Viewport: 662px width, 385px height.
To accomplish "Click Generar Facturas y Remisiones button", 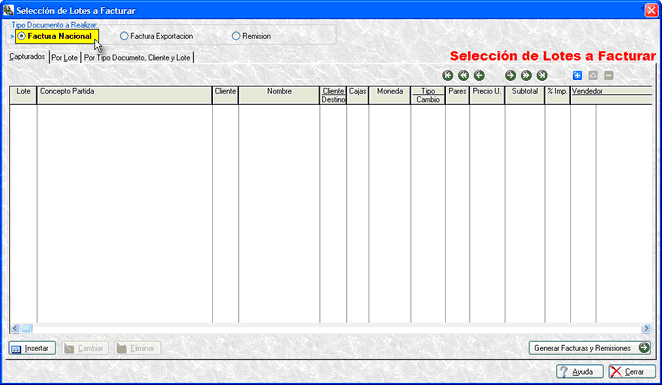I will [590, 348].
